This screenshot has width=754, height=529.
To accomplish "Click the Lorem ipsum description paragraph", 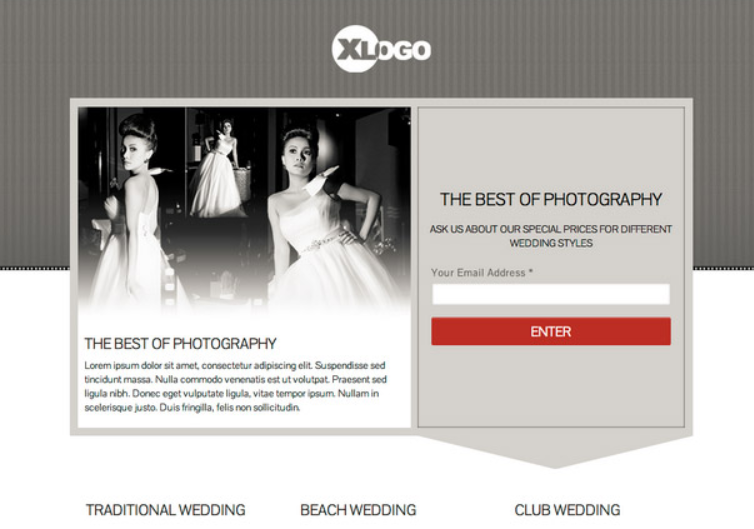I will (x=235, y=386).
